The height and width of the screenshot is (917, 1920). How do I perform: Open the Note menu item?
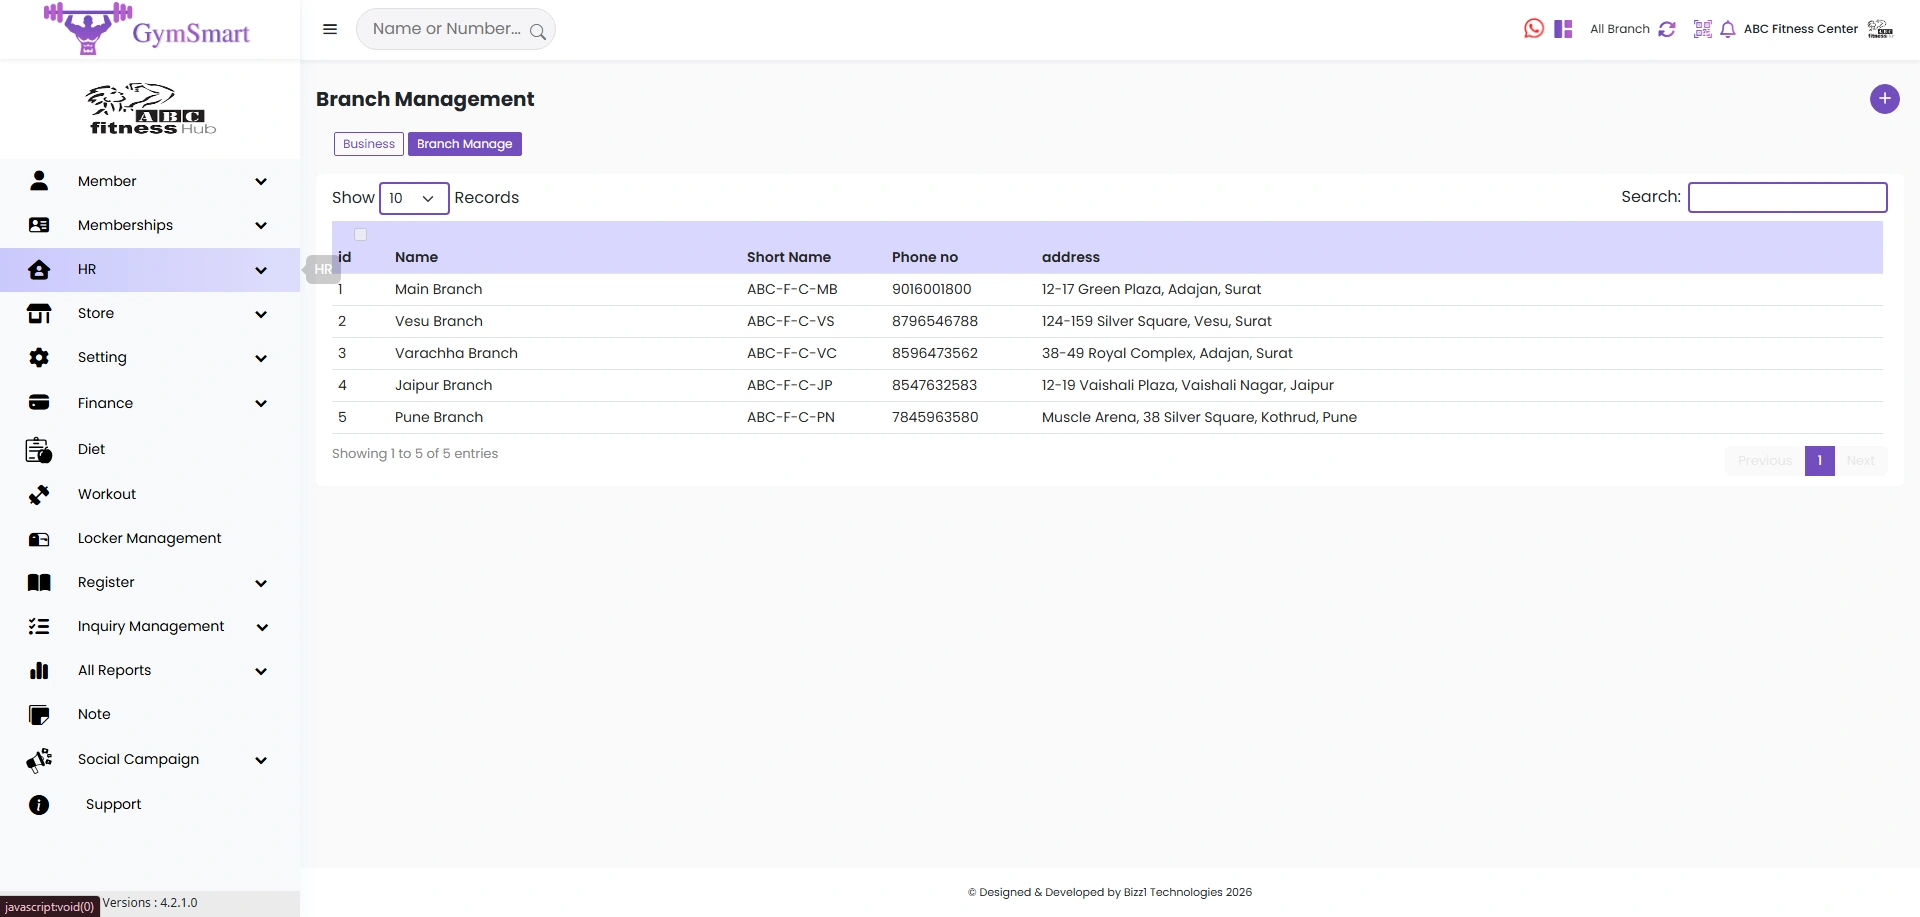click(94, 714)
